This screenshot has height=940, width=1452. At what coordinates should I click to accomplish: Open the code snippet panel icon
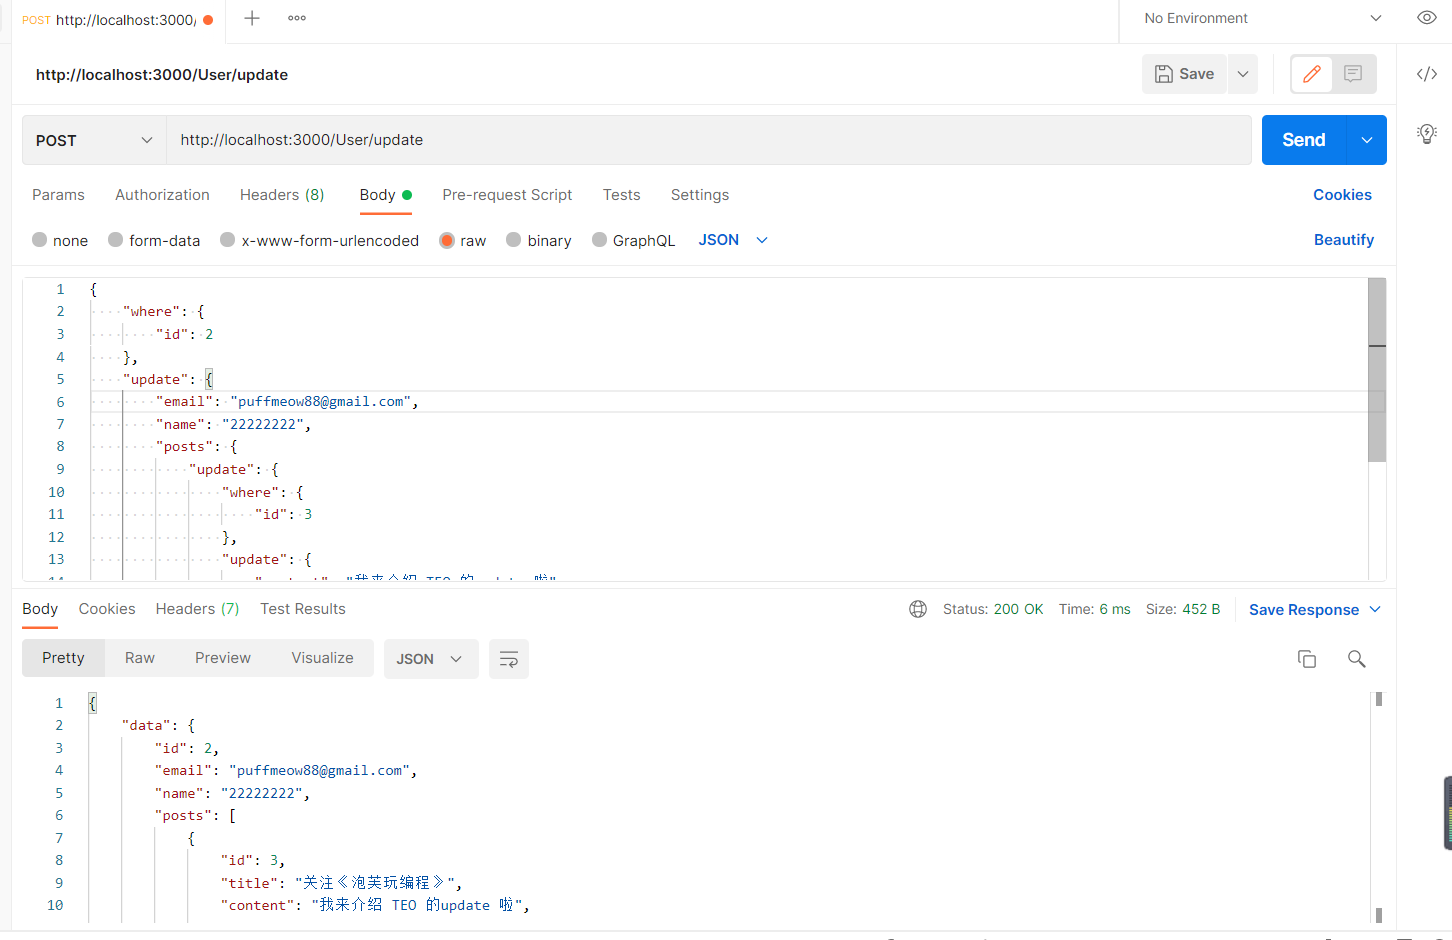1427,74
